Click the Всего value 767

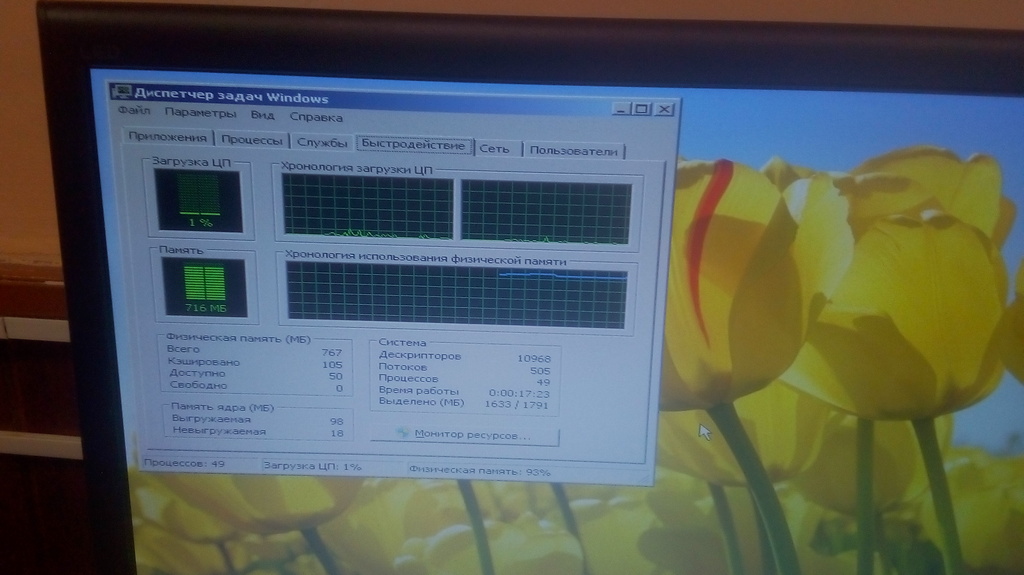coord(332,352)
